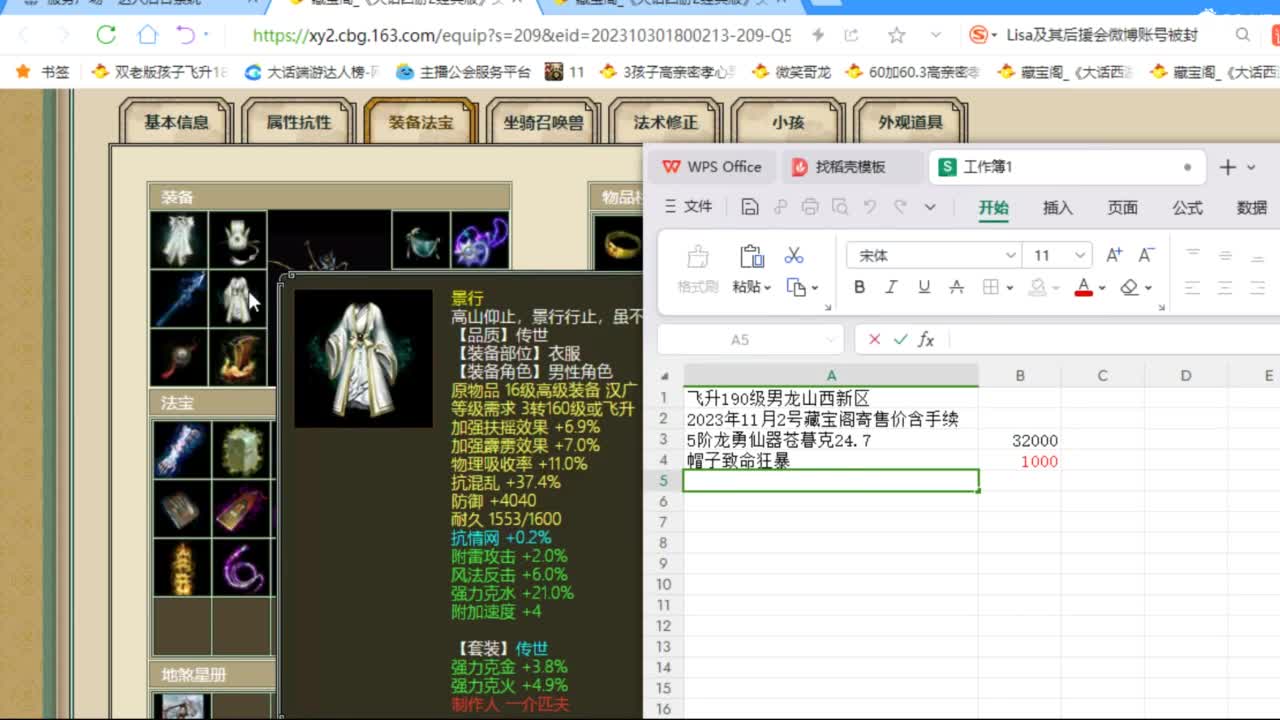Open the 法术修正 tab
The height and width of the screenshot is (720, 1280).
[x=666, y=123]
